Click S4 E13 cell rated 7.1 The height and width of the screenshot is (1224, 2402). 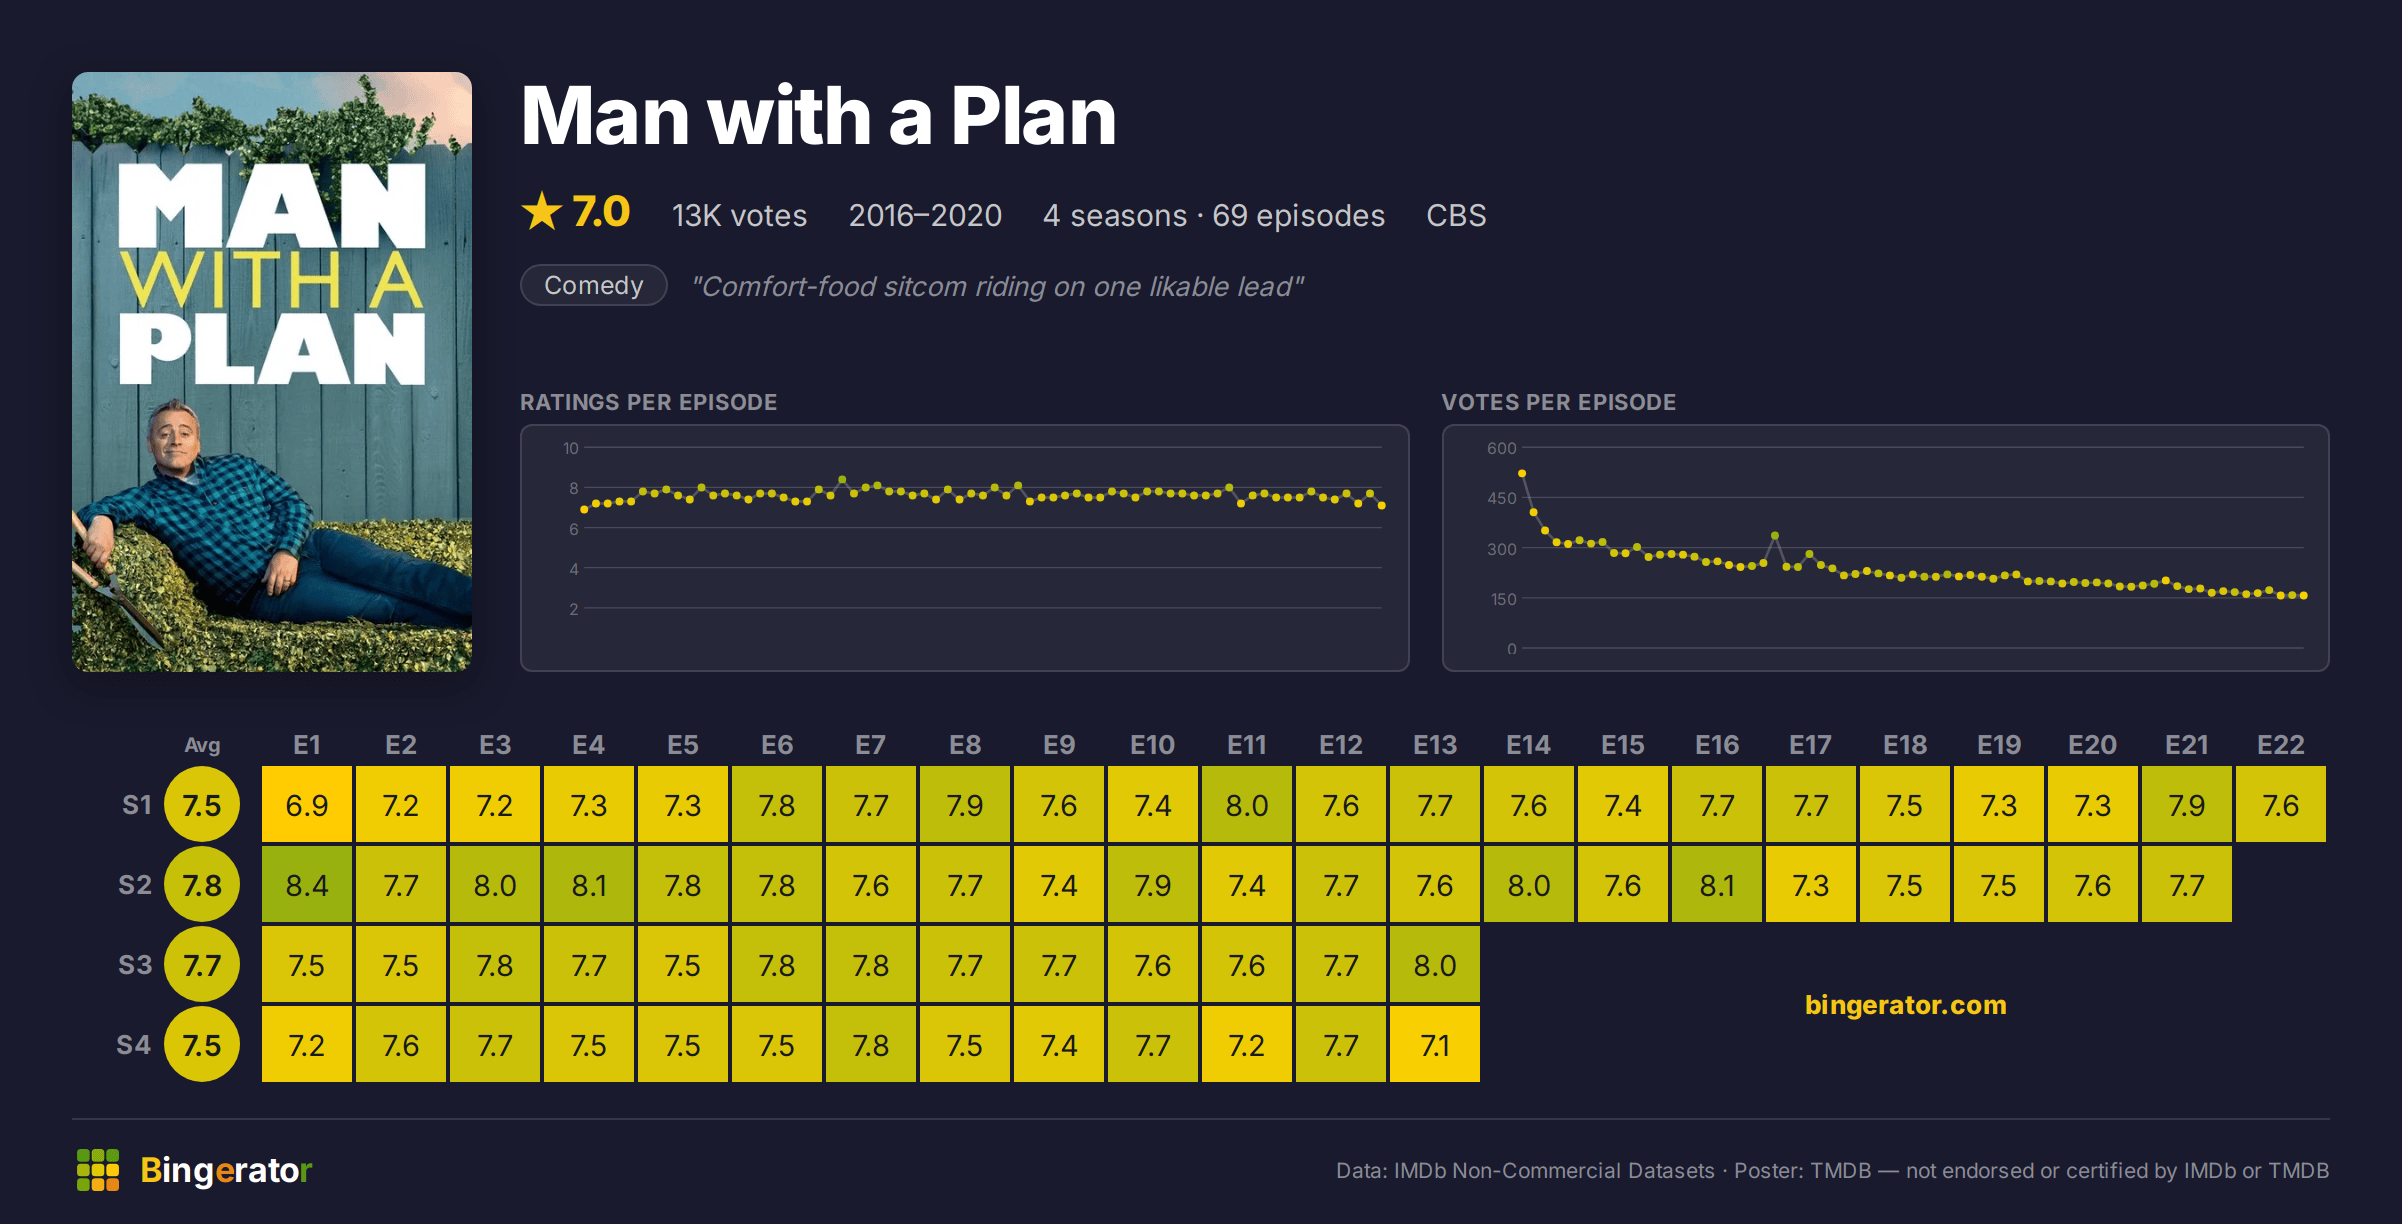(x=1435, y=1044)
